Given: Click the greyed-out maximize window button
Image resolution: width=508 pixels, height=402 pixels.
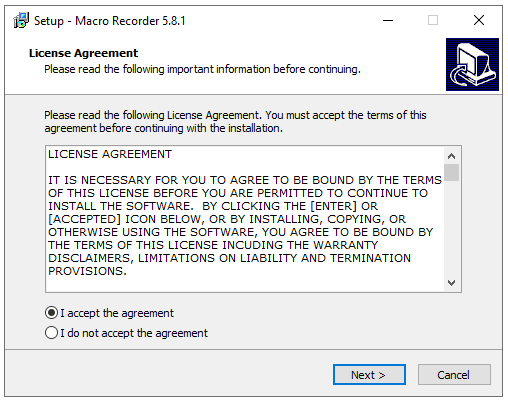Looking at the screenshot, I should (x=433, y=20).
